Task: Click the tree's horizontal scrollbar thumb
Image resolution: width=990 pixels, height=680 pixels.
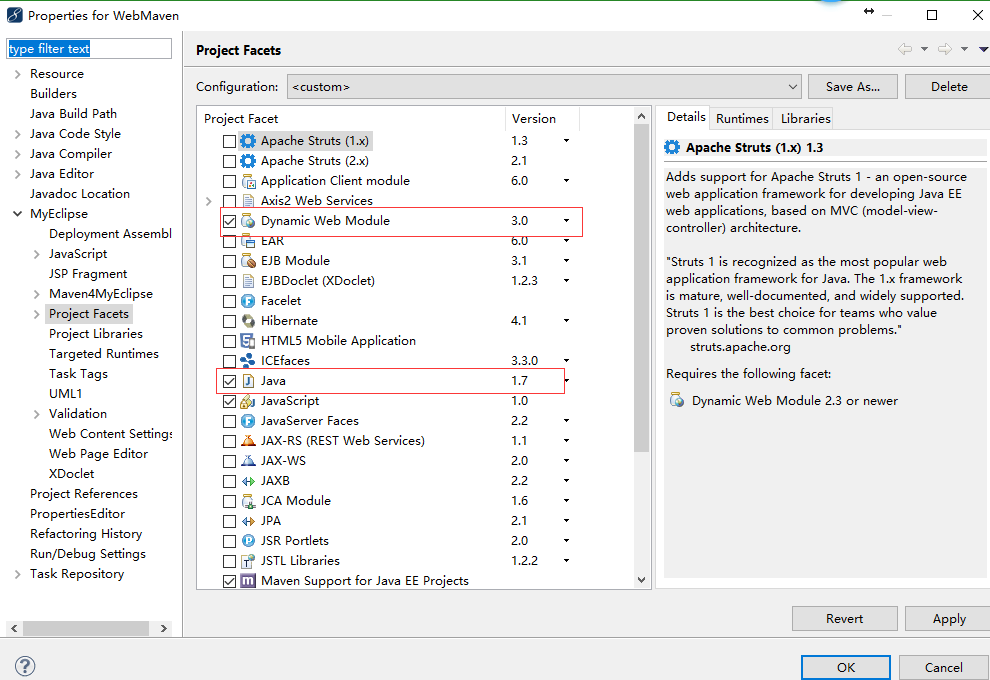Action: 86,628
